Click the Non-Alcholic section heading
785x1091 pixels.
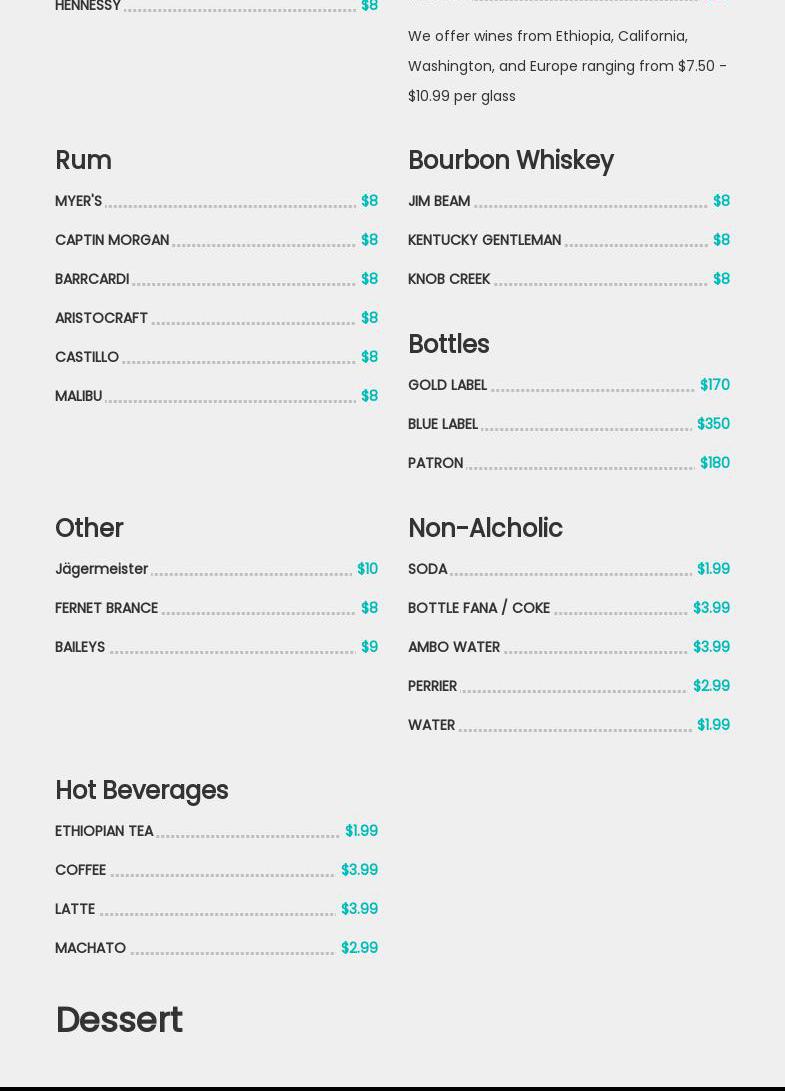(x=485, y=528)
